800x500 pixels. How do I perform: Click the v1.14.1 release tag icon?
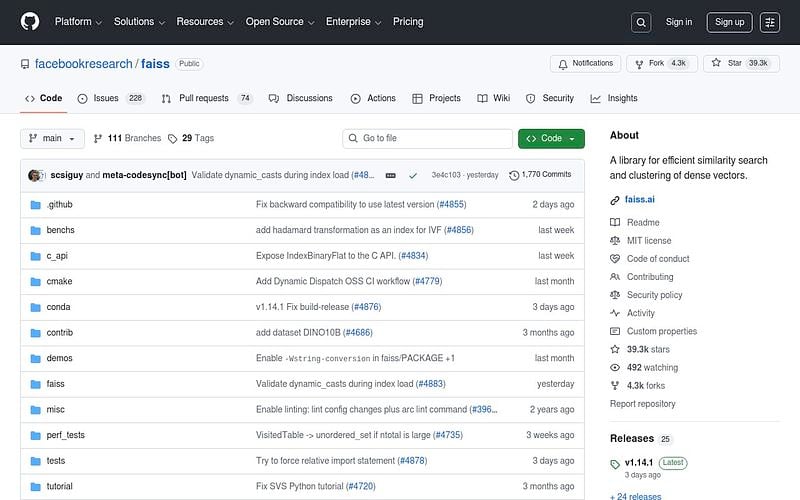pyautogui.click(x=615, y=463)
